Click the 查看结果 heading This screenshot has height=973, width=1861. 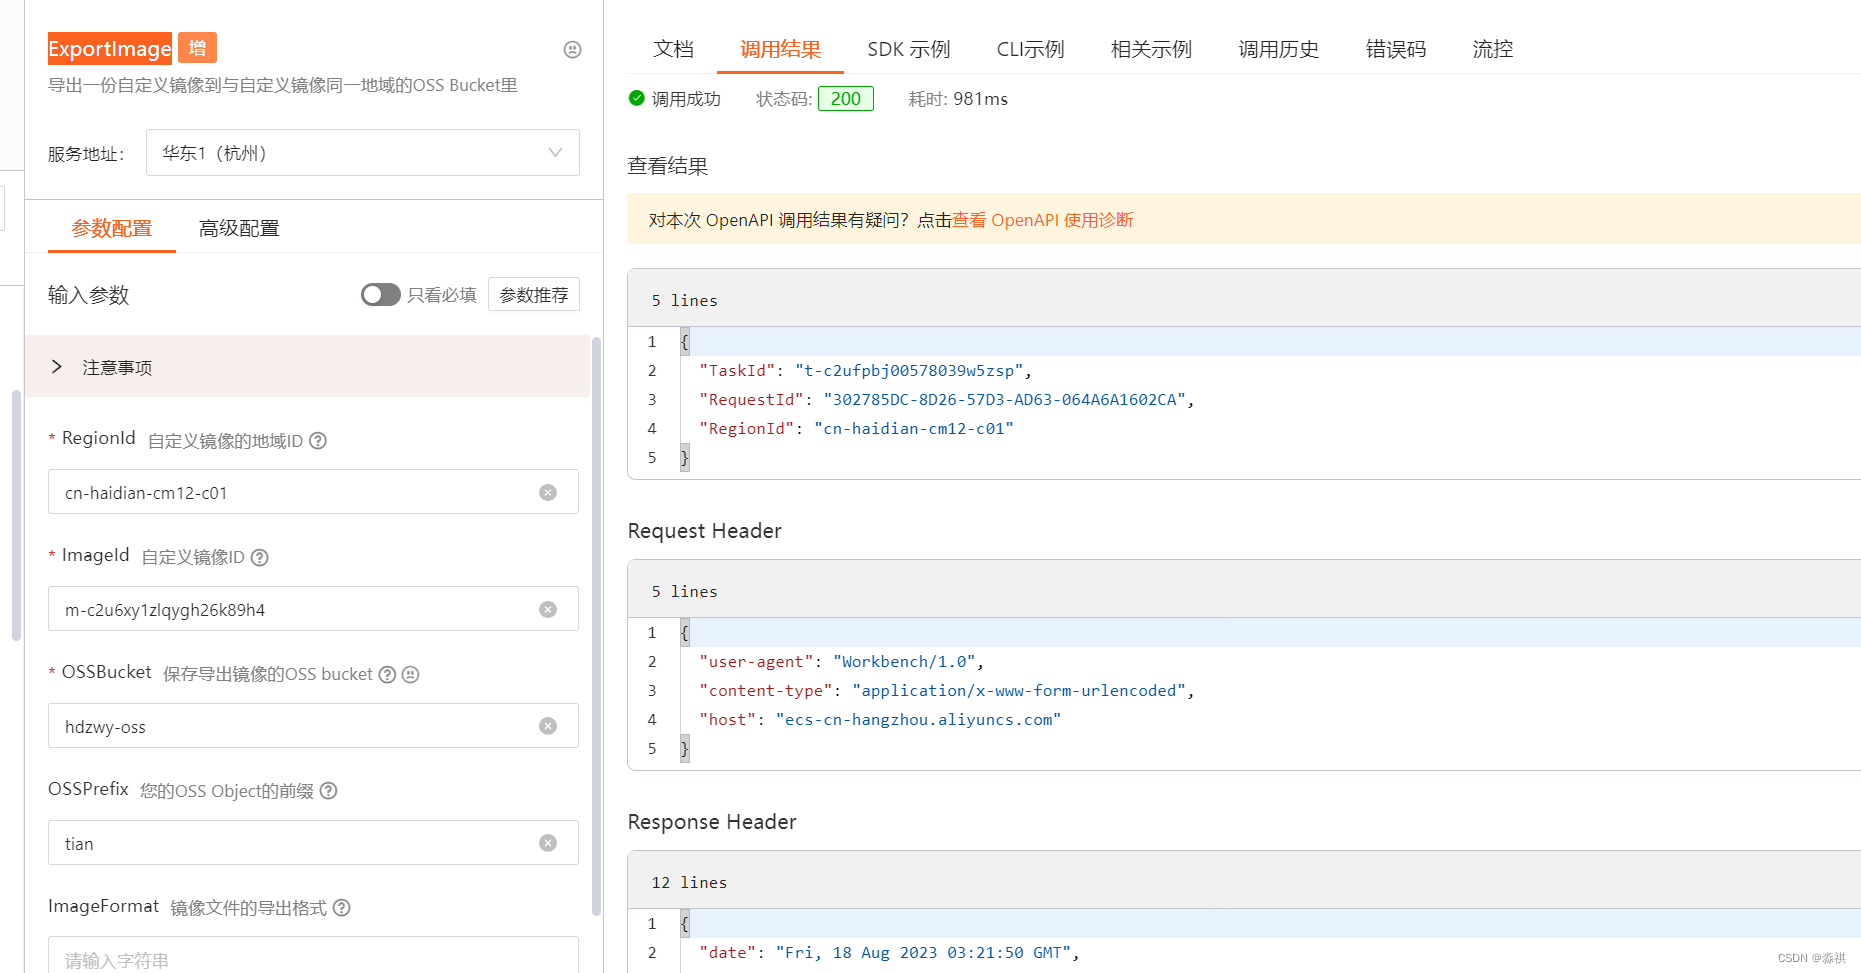pos(667,166)
